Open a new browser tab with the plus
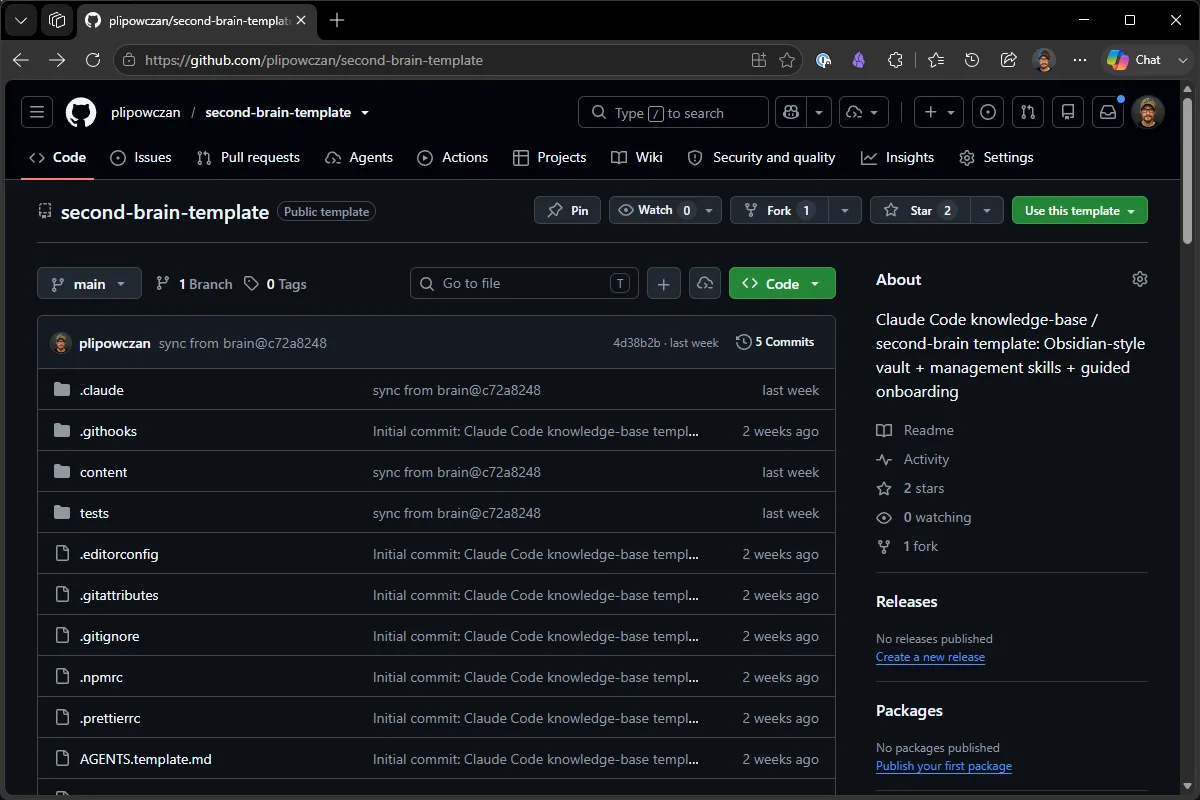This screenshot has height=800, width=1200. (337, 20)
